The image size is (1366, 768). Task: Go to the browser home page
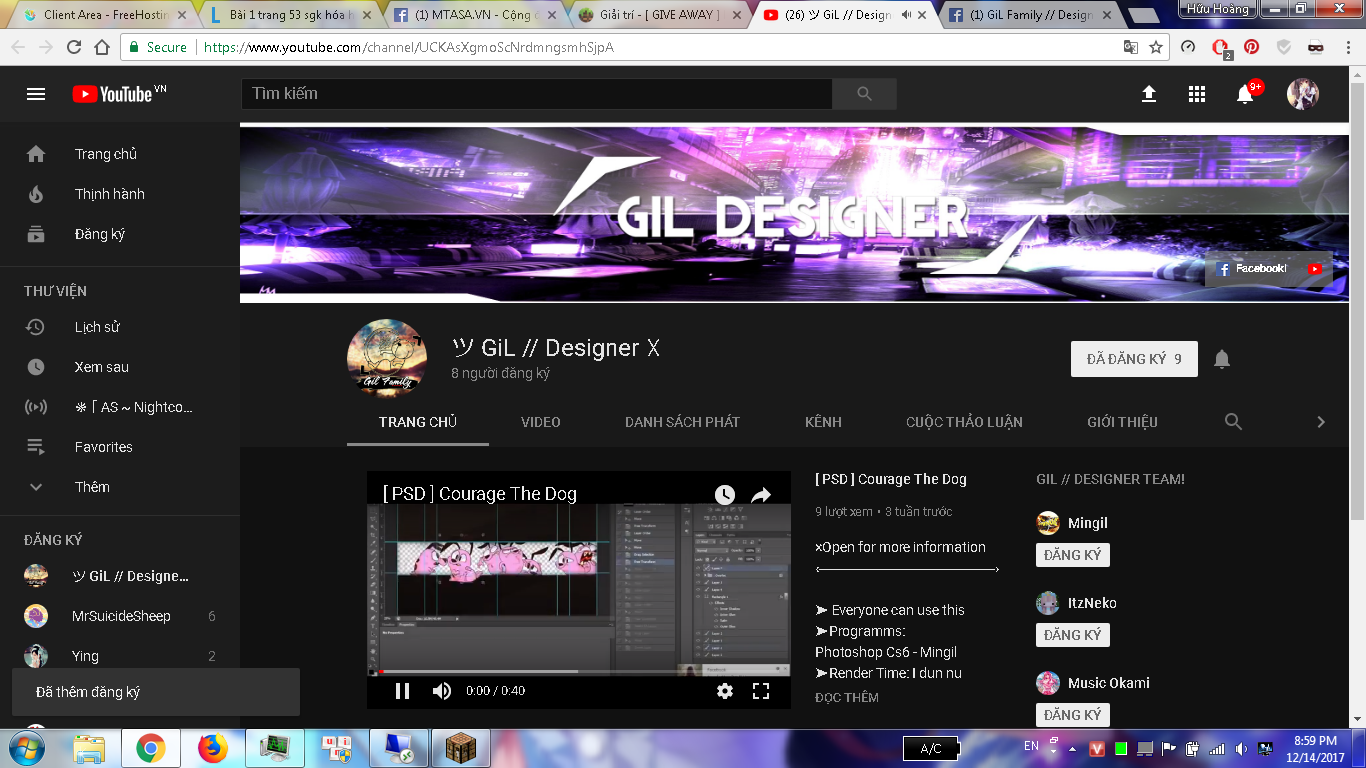click(102, 47)
